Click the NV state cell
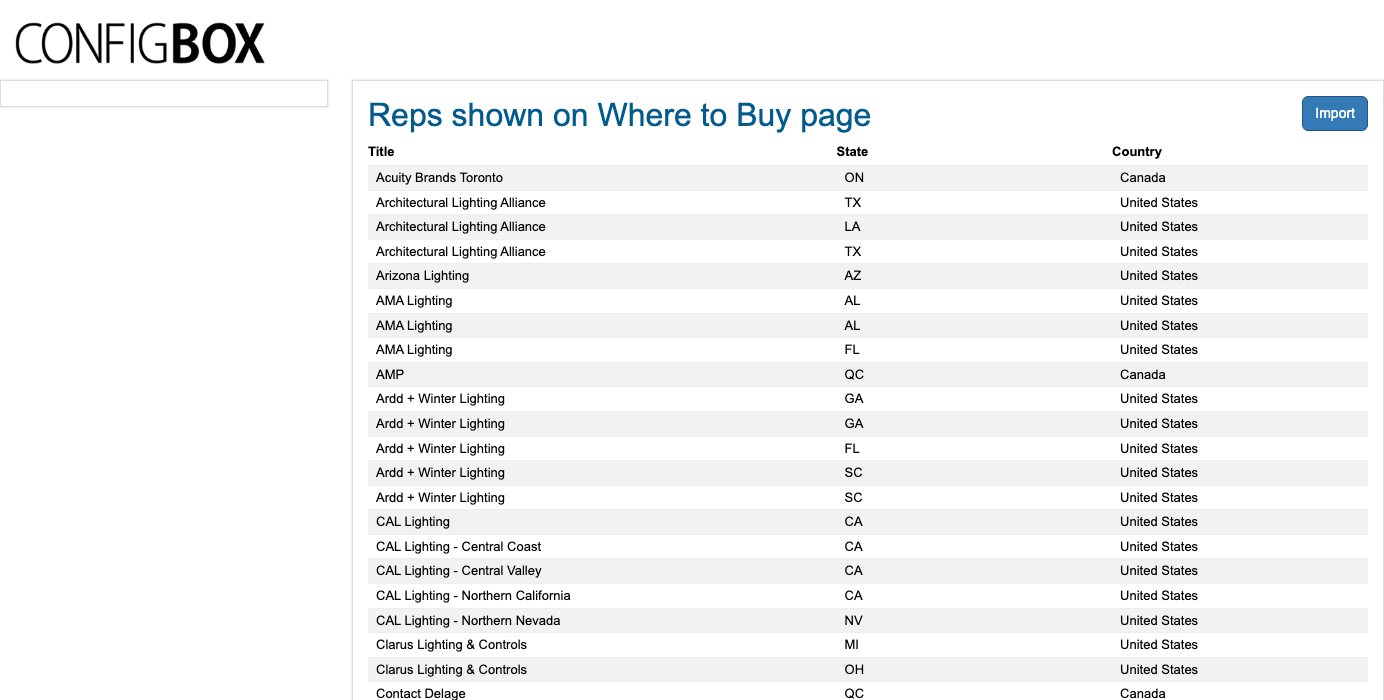 853,621
